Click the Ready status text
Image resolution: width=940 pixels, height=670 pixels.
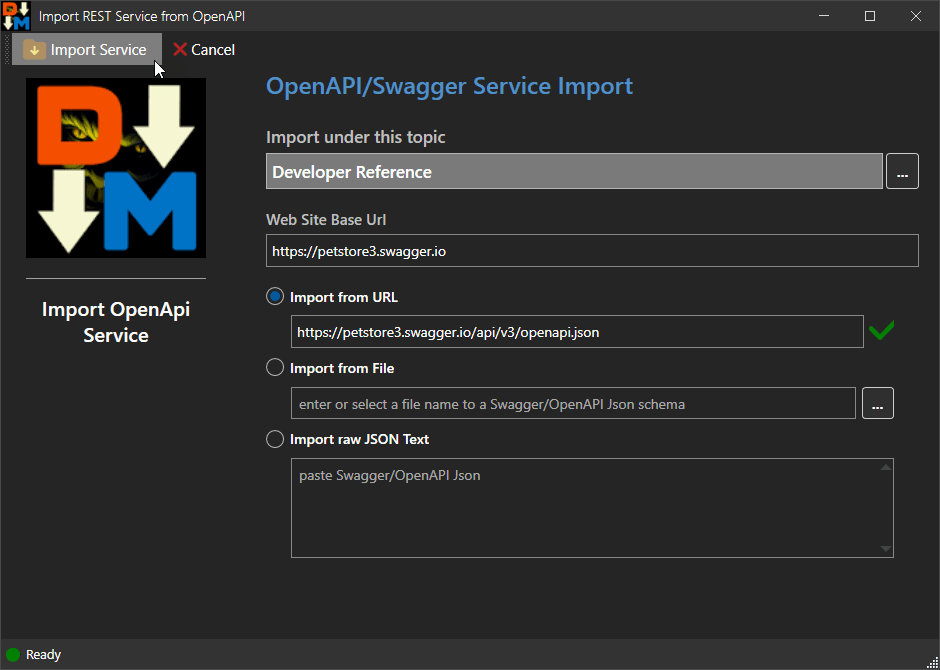(43, 654)
